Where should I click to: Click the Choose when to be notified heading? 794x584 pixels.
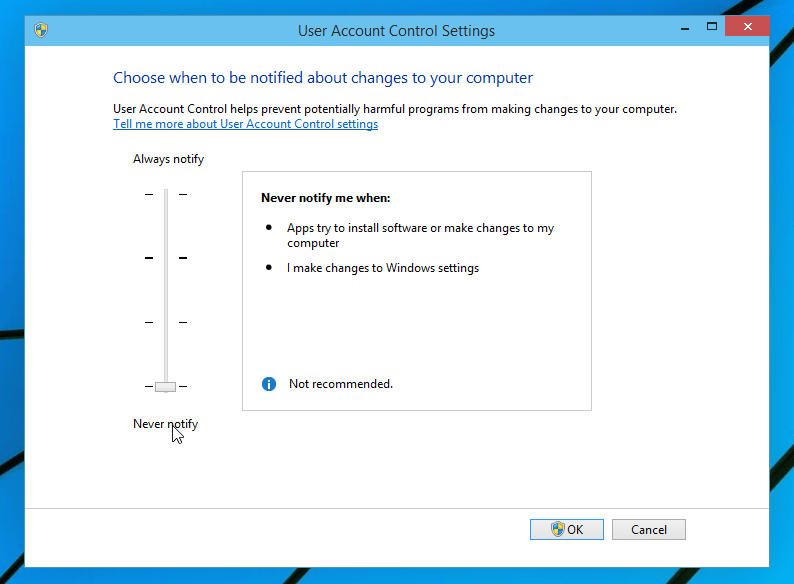323,78
